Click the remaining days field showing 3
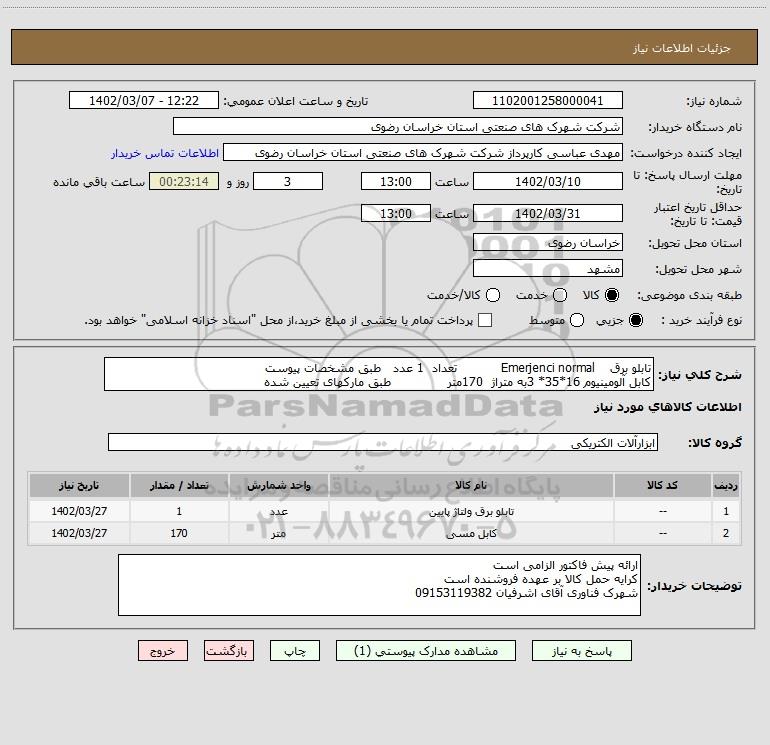Image resolution: width=770 pixels, height=745 pixels. point(288,181)
